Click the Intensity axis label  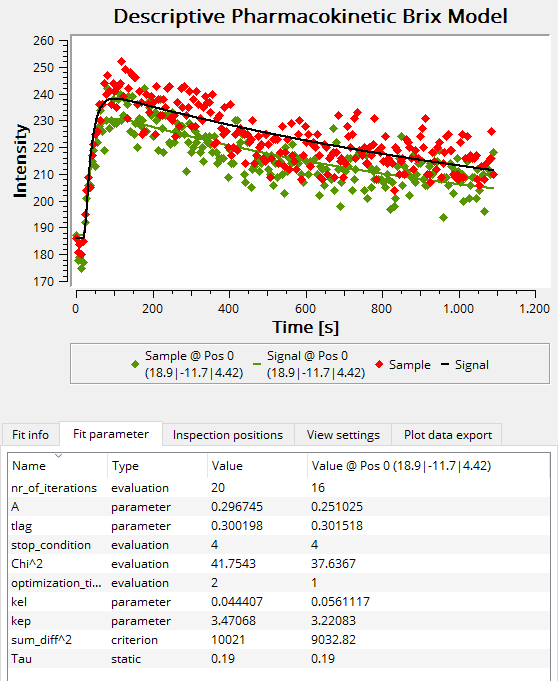click(20, 161)
